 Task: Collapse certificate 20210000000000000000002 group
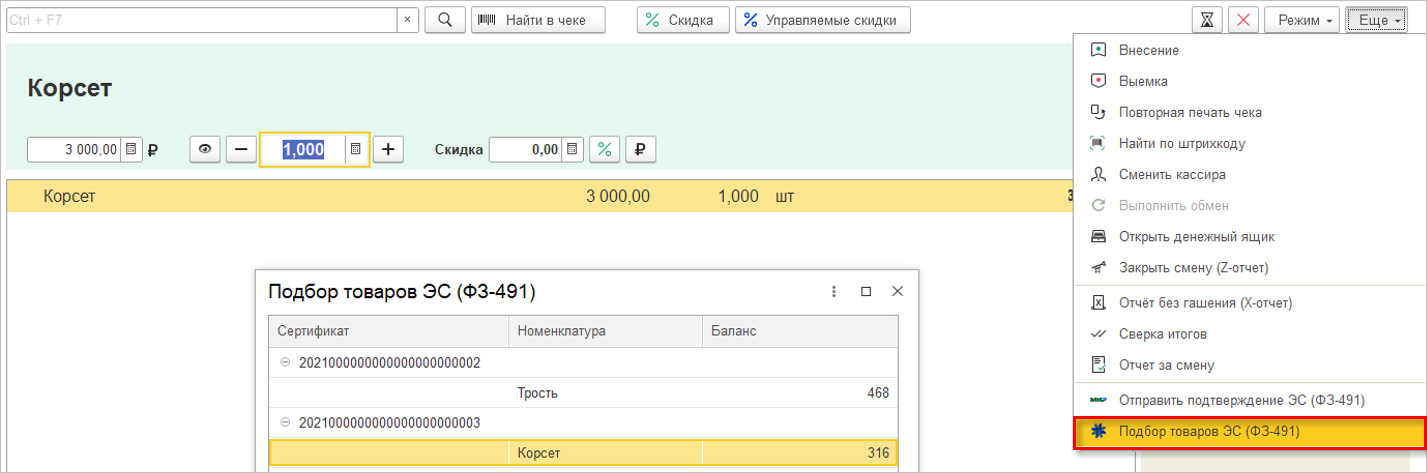(x=286, y=363)
